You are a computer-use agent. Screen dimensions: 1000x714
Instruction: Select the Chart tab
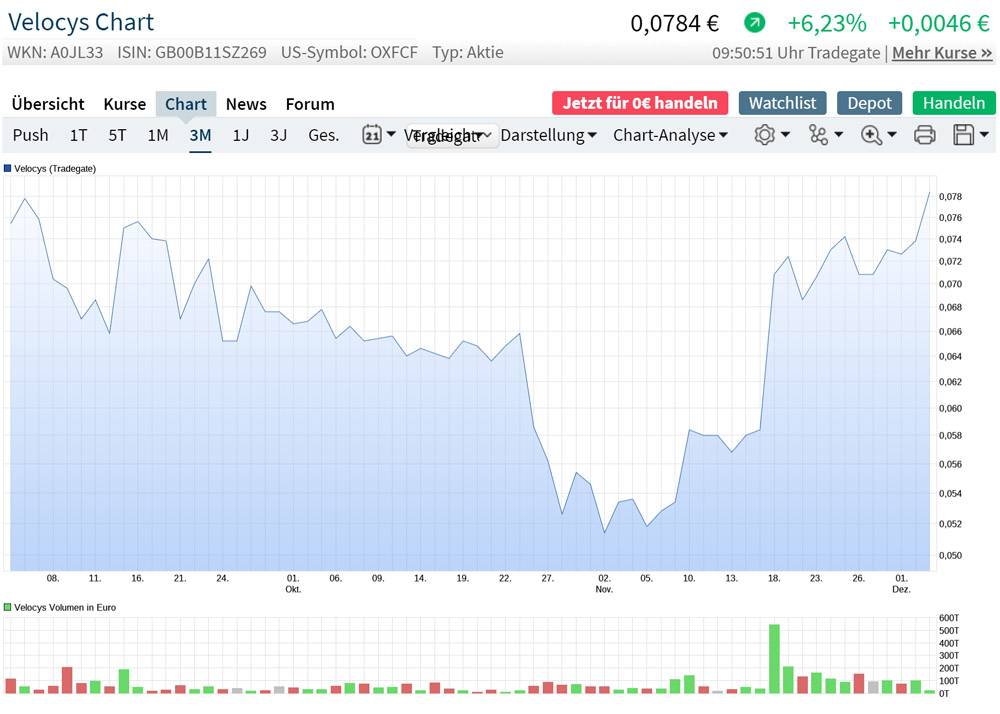tap(186, 104)
